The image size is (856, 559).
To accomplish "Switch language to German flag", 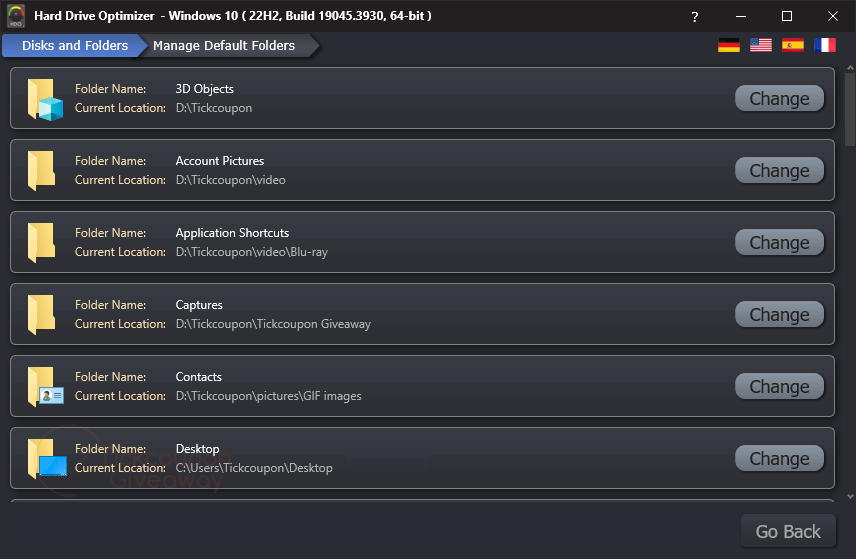I will [729, 45].
